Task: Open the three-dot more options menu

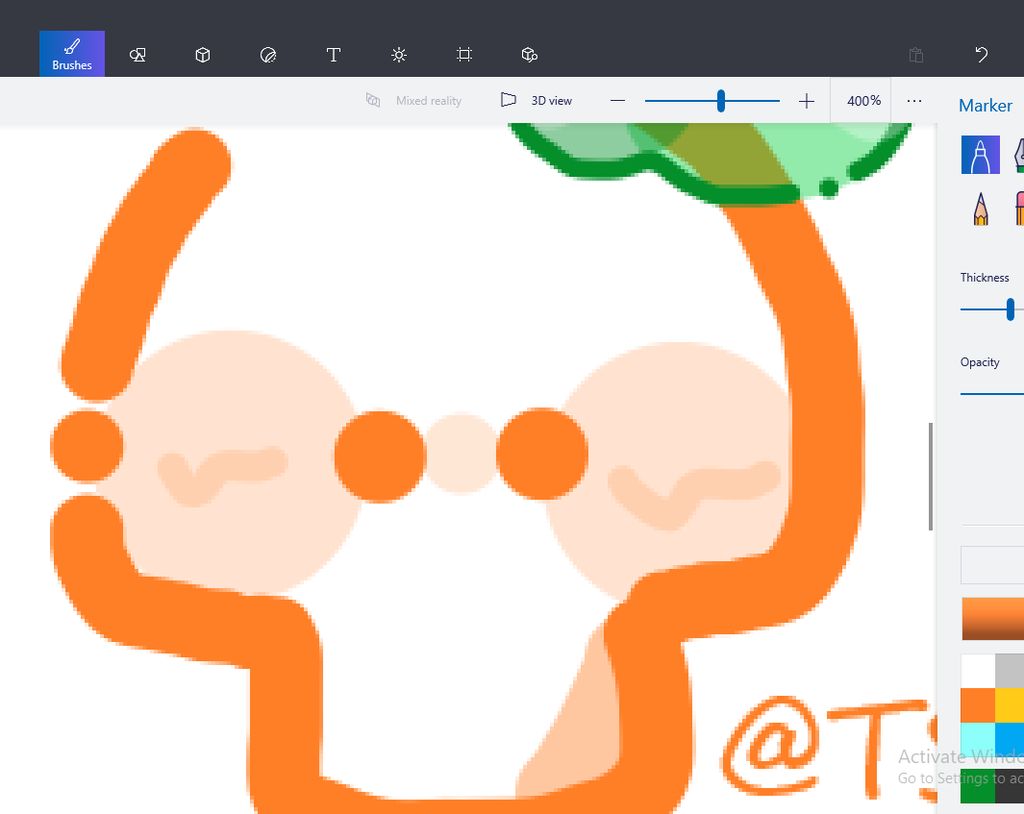Action: (x=914, y=101)
